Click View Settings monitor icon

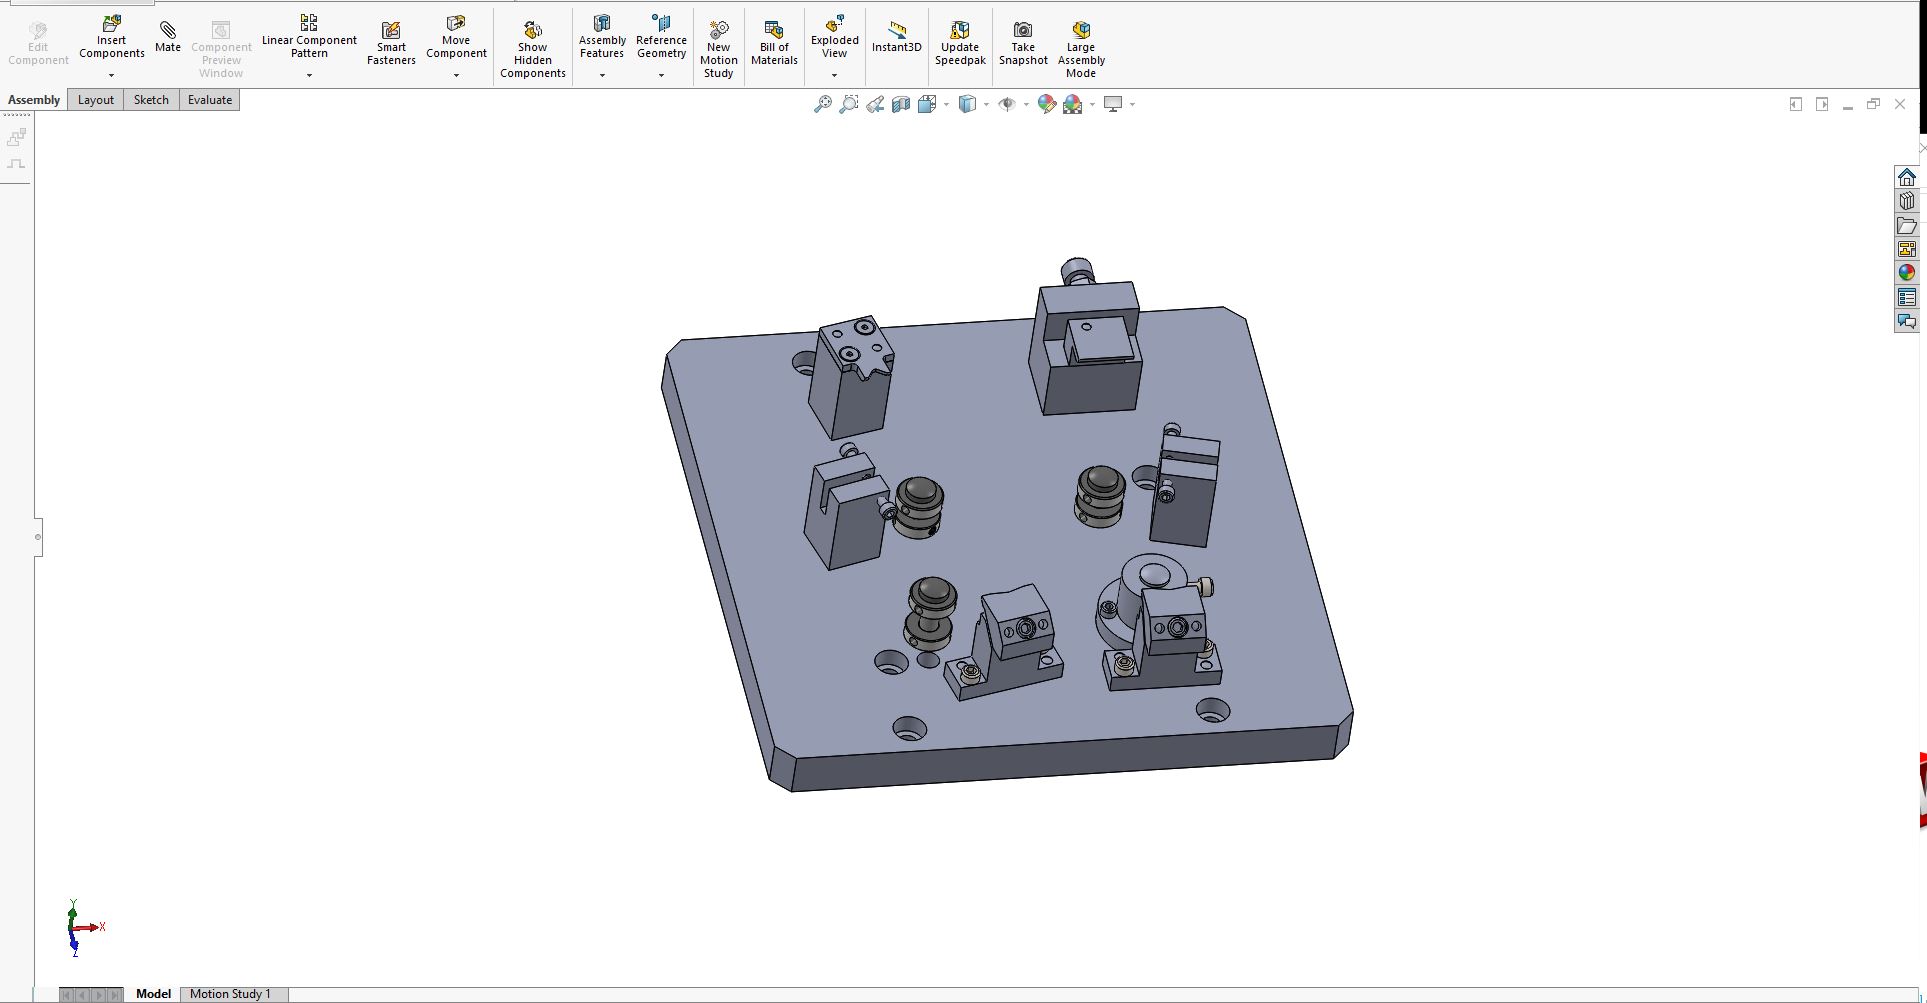pos(1113,104)
